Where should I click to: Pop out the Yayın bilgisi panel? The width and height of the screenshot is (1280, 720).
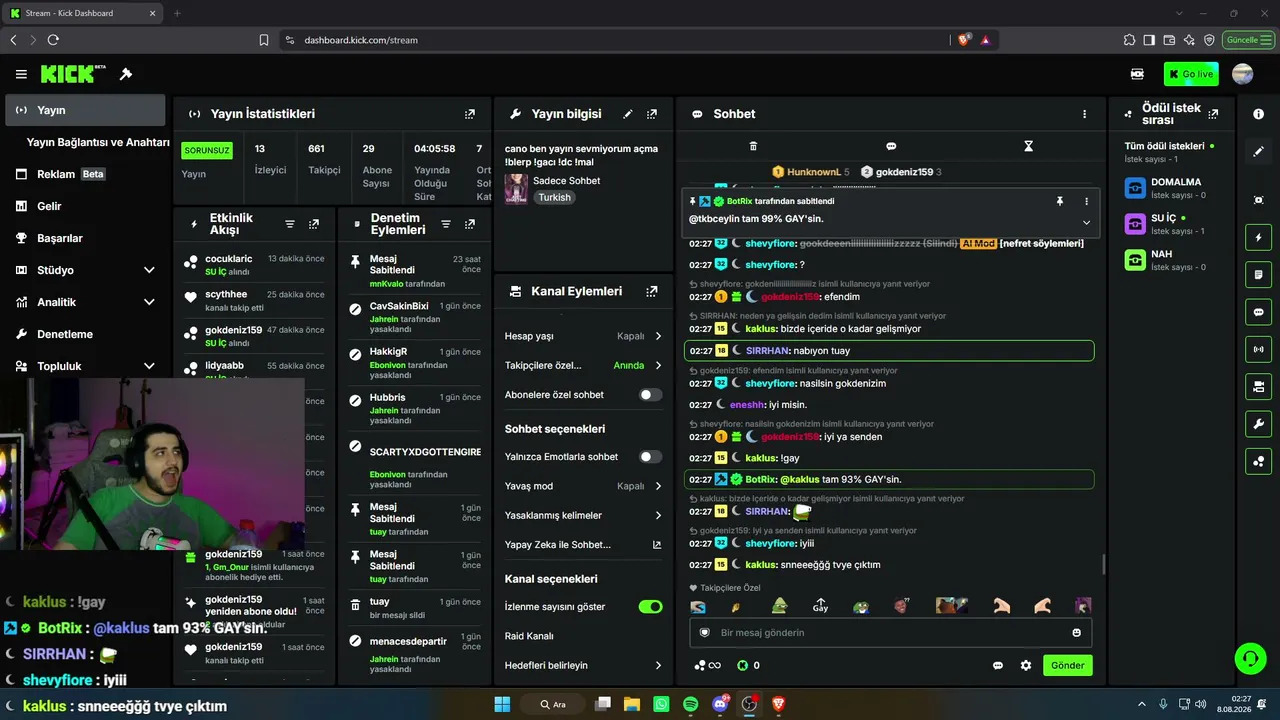pyautogui.click(x=652, y=114)
